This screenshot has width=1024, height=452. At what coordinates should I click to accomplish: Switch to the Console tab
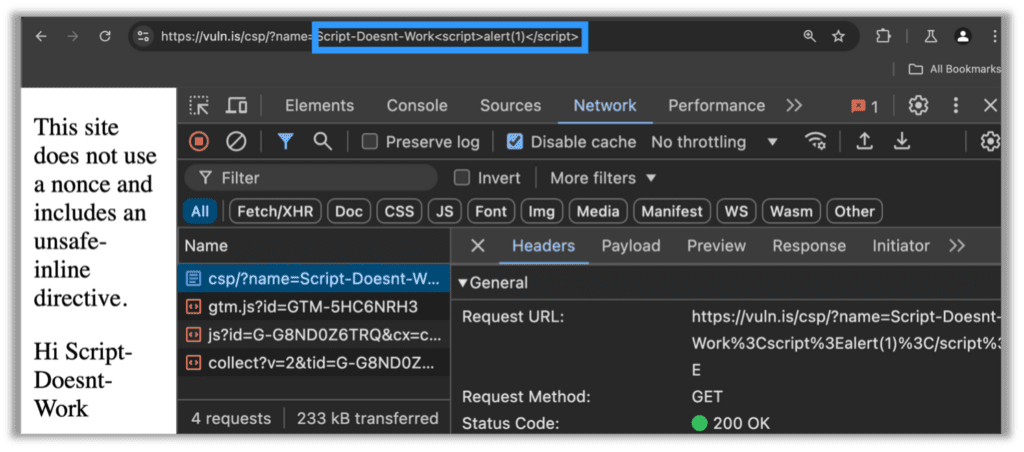(x=417, y=106)
